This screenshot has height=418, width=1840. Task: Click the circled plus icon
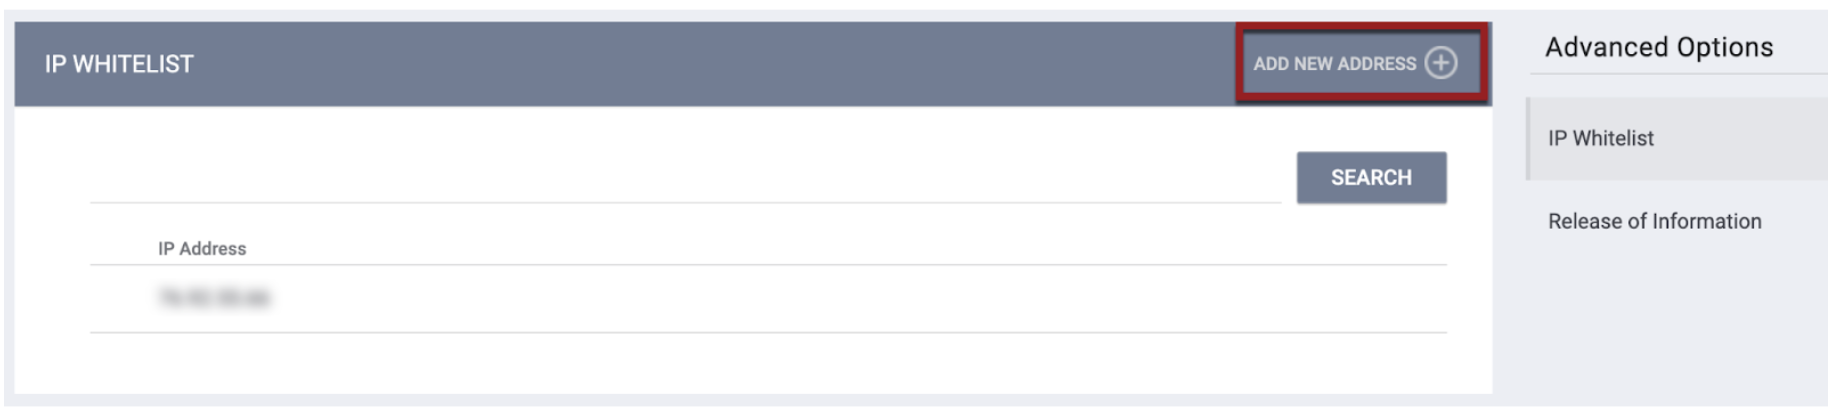tap(1440, 63)
